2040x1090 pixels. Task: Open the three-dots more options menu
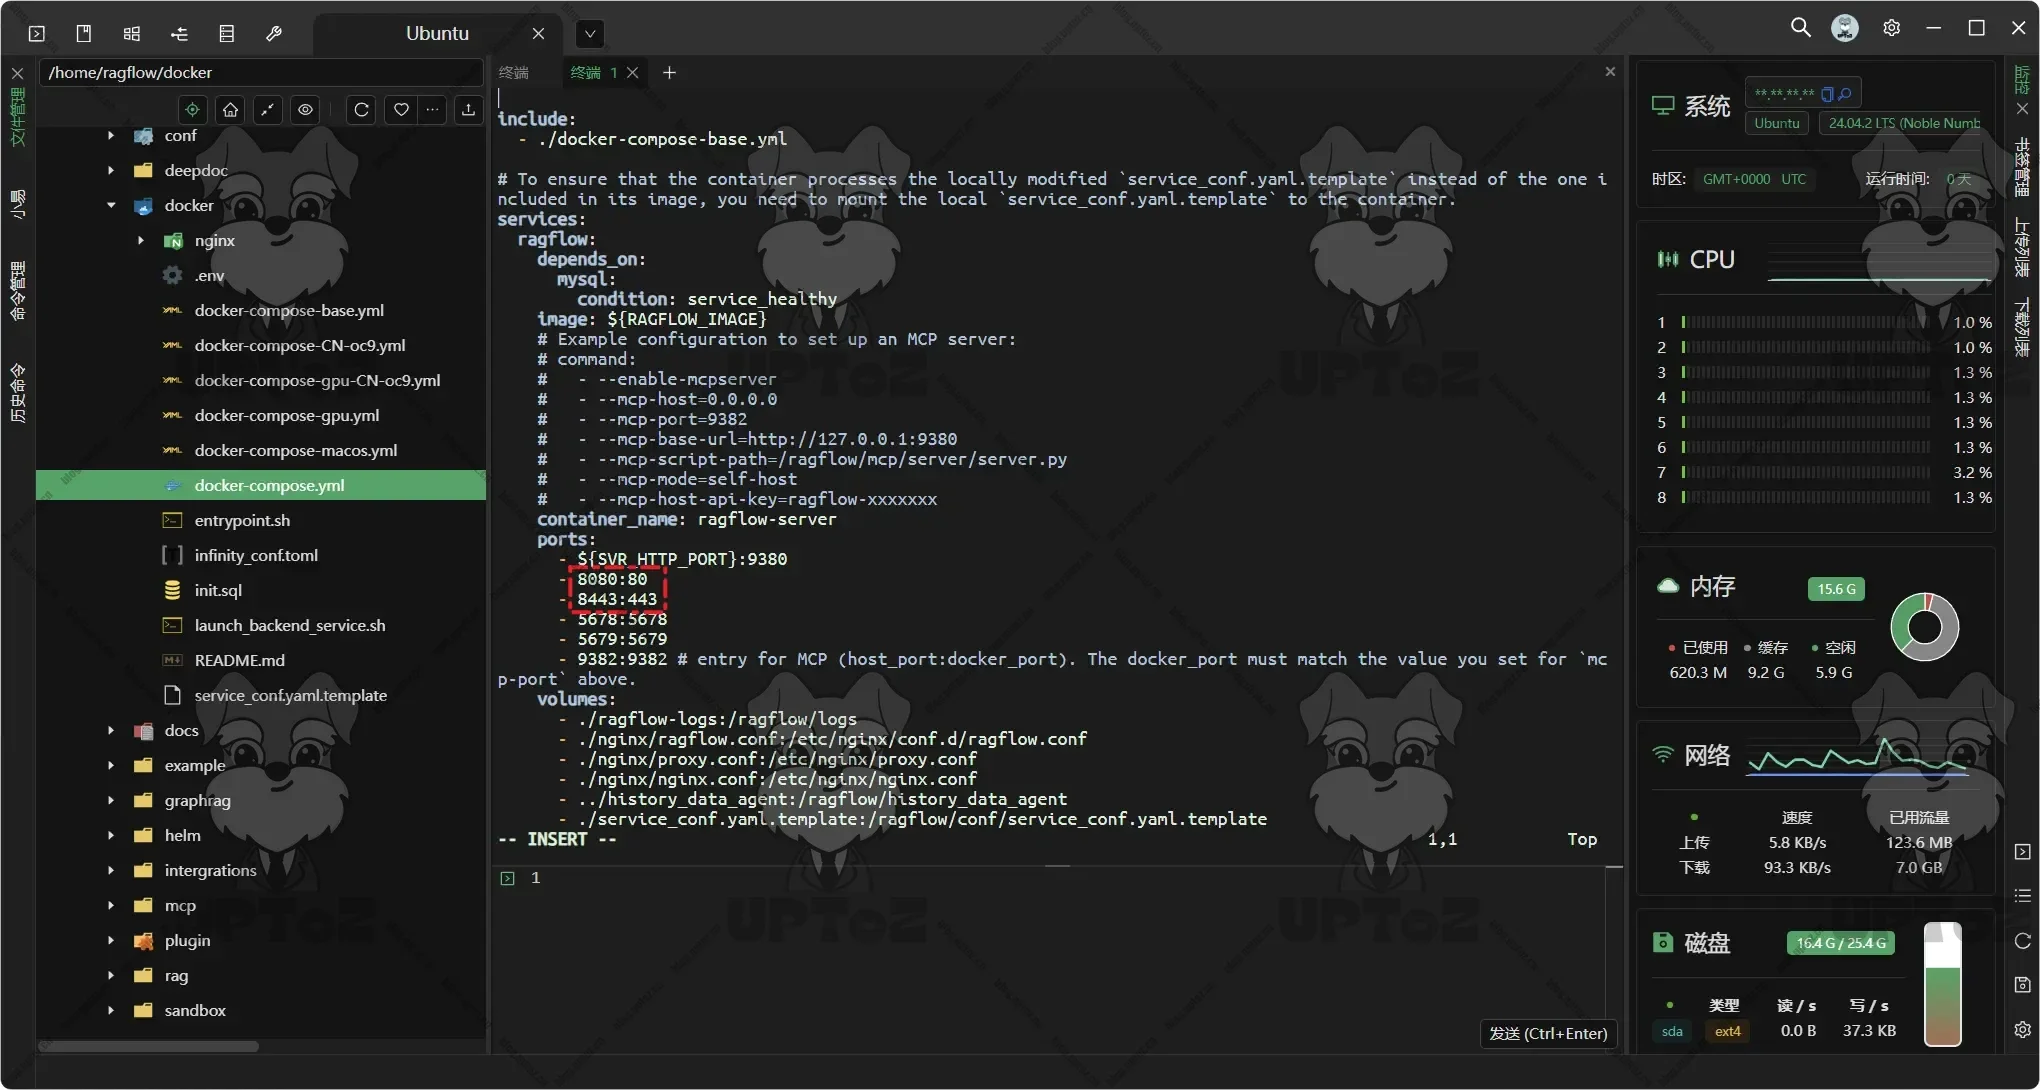click(x=432, y=109)
